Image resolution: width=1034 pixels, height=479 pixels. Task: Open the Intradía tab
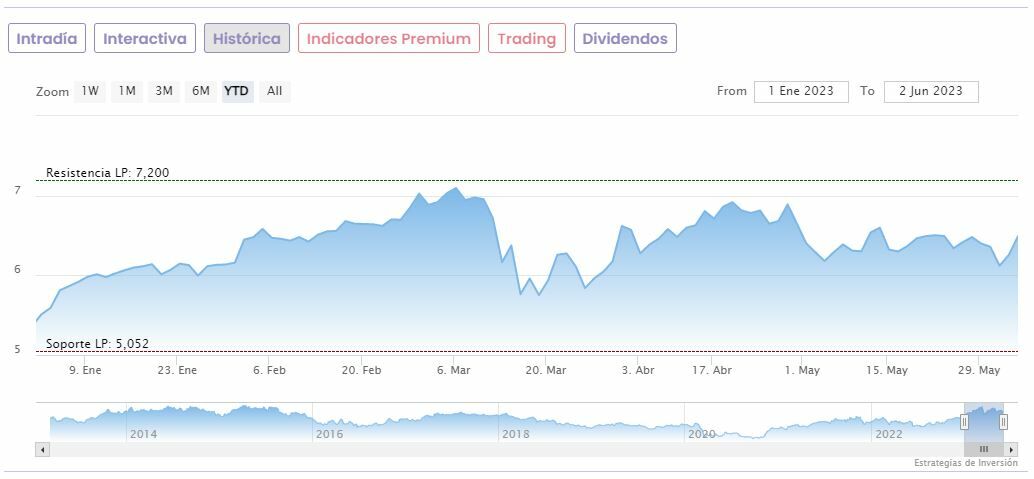tap(47, 39)
